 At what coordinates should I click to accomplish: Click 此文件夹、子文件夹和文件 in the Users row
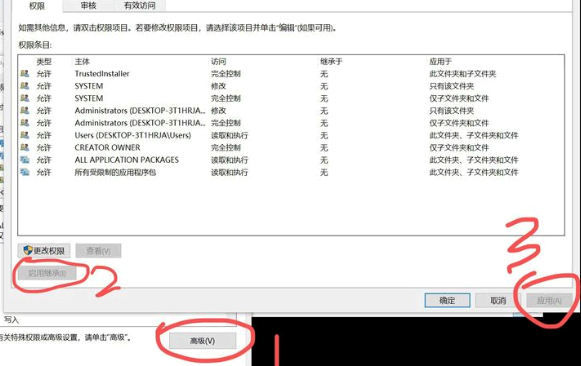(474, 135)
